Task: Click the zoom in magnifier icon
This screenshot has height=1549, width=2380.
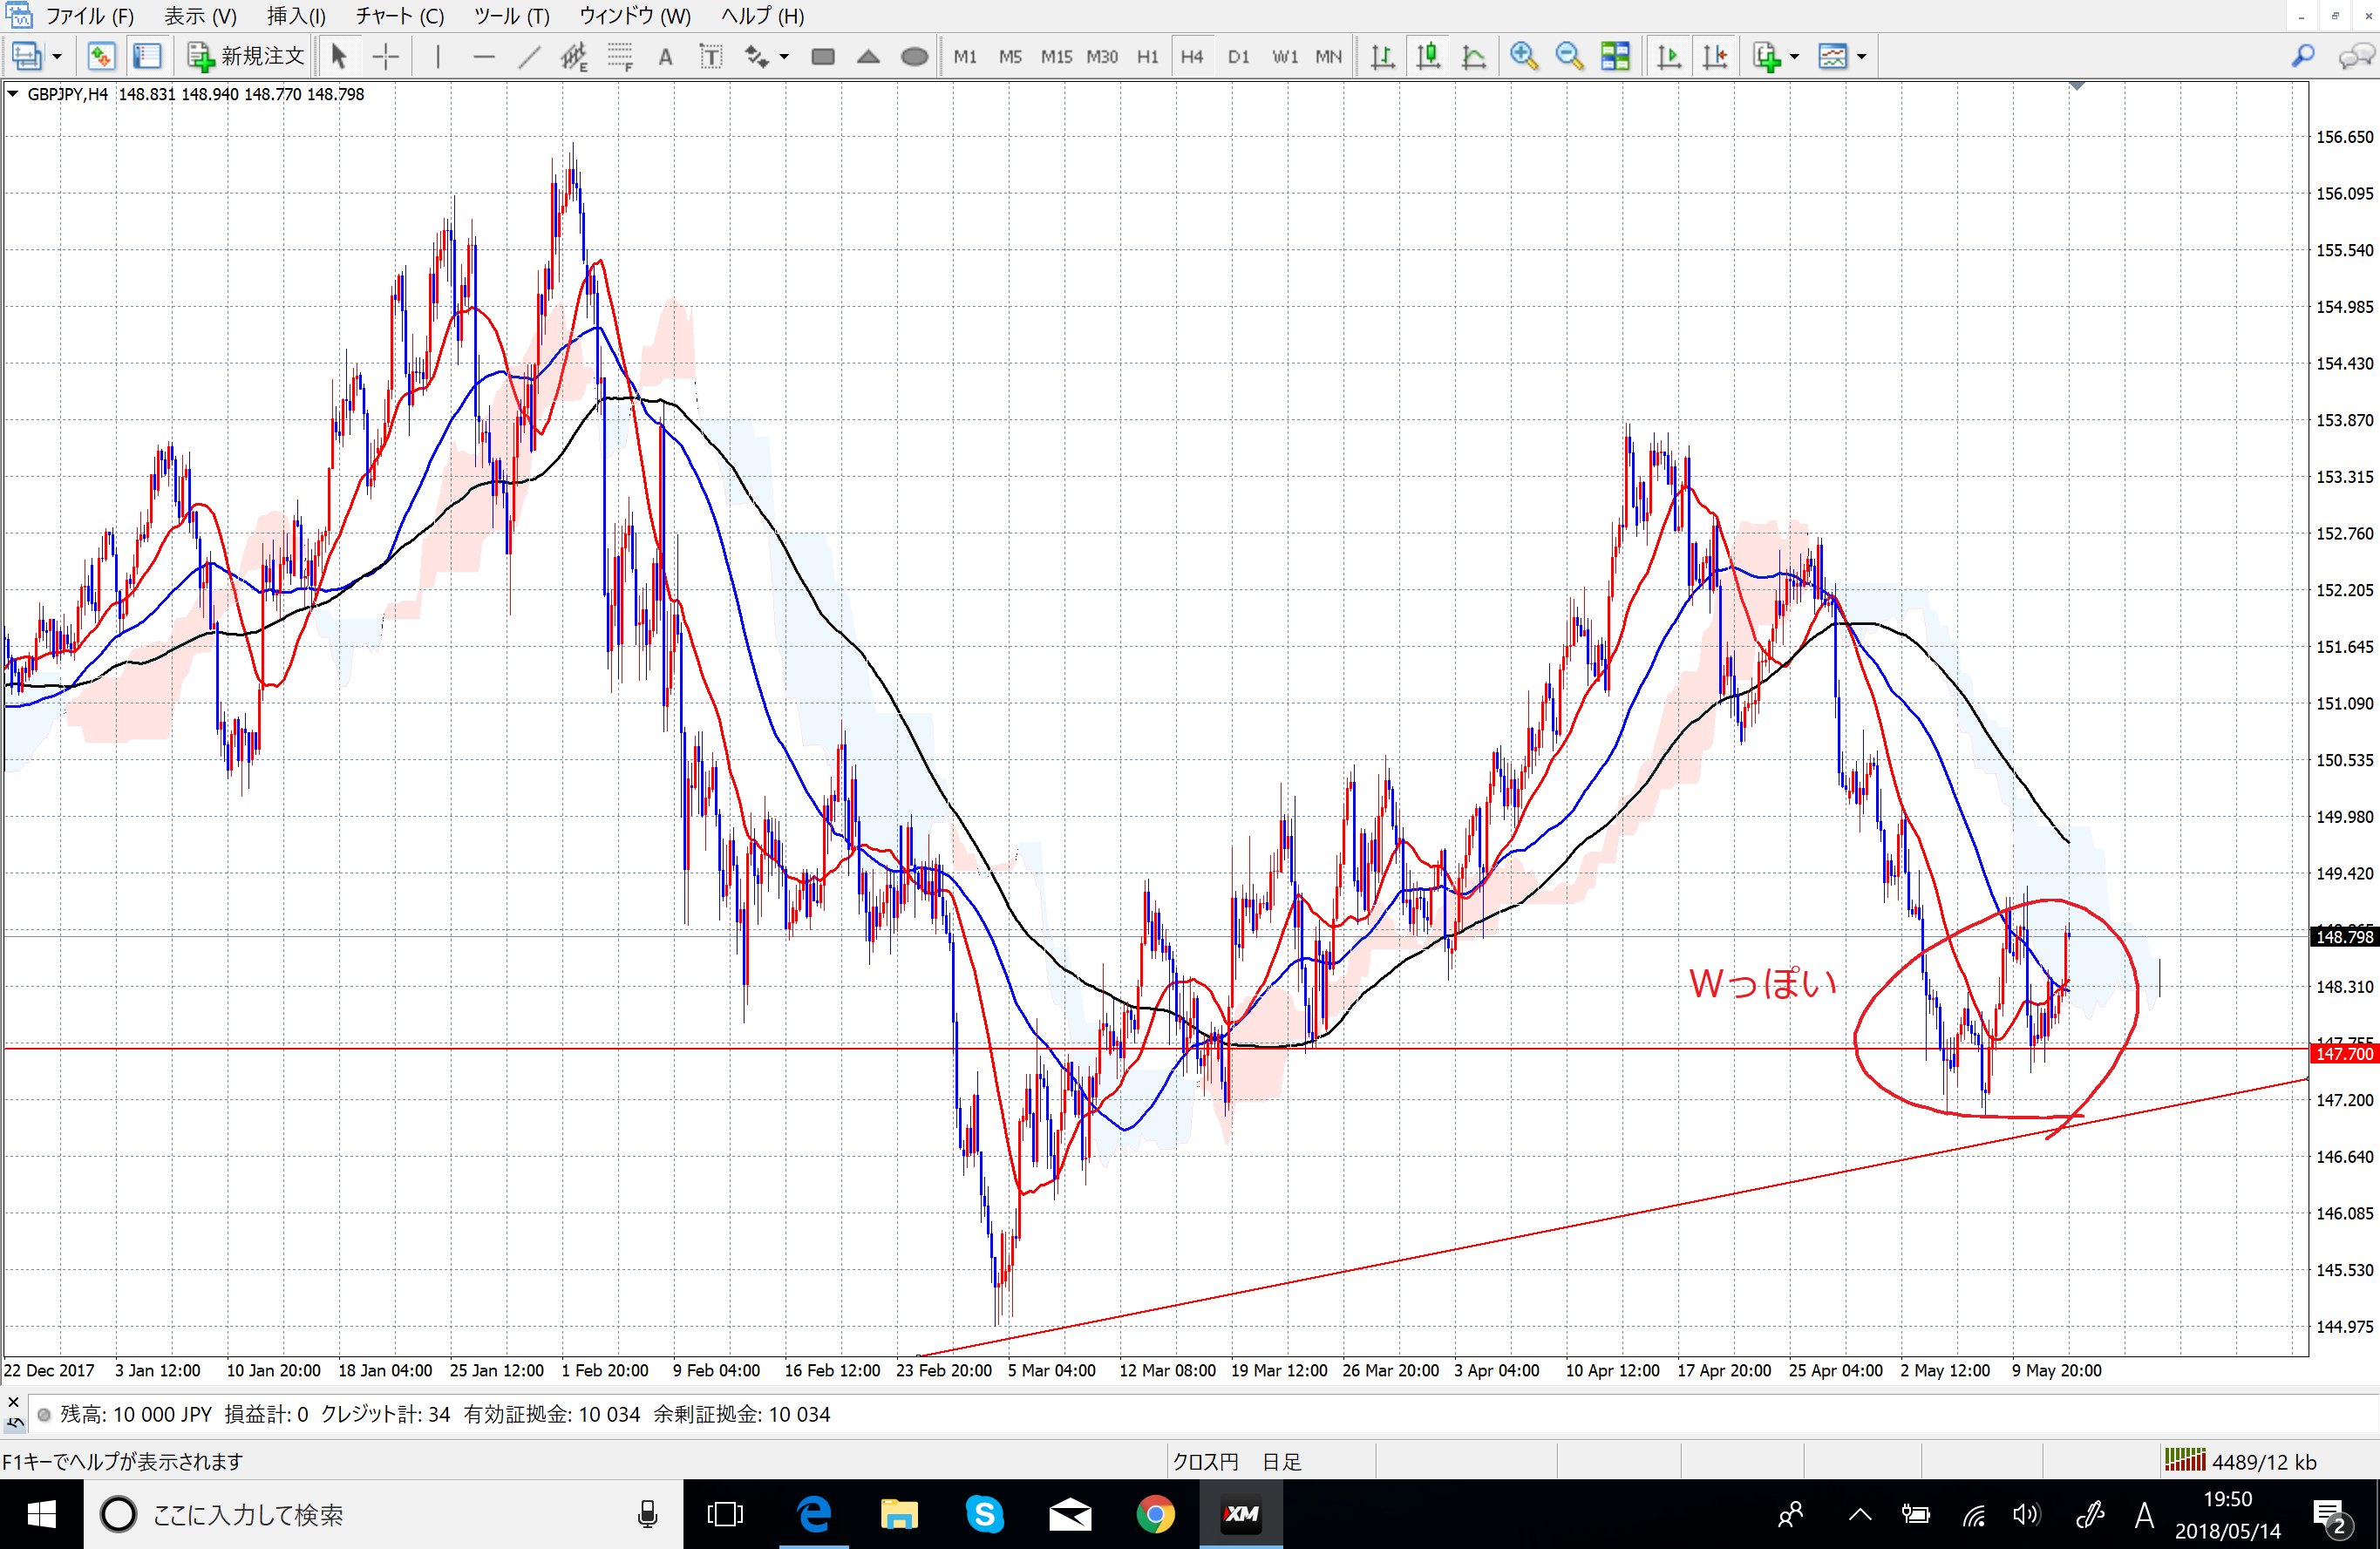Action: pyautogui.click(x=1523, y=57)
